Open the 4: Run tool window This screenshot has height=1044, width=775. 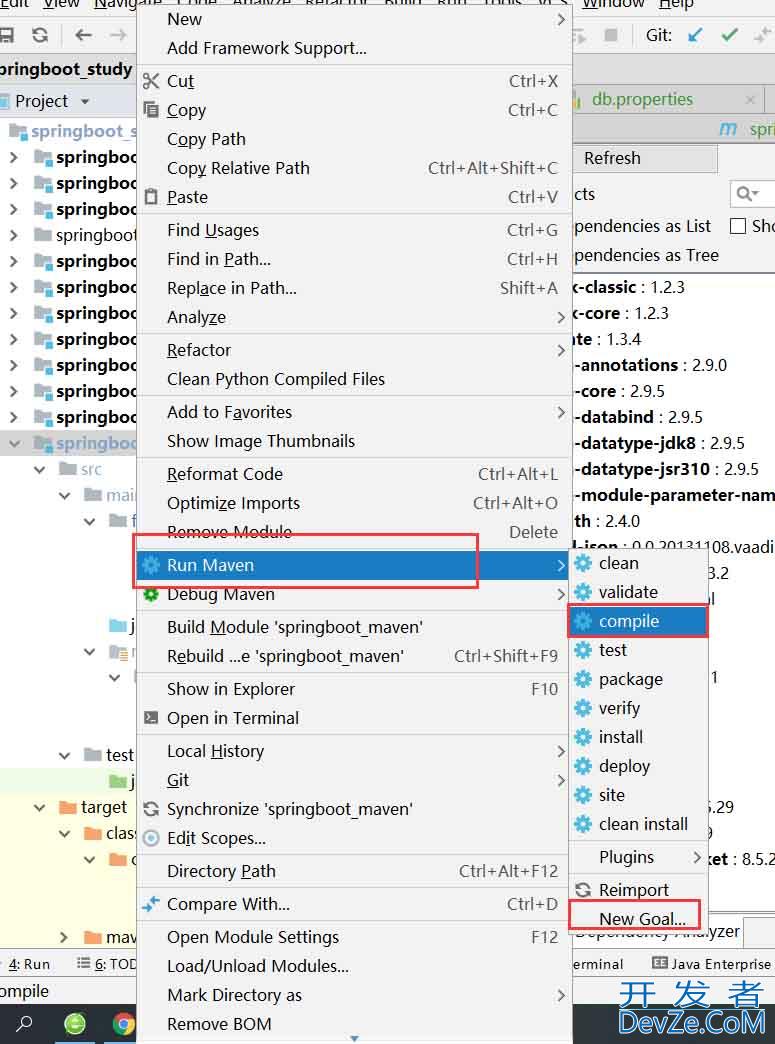(x=29, y=964)
